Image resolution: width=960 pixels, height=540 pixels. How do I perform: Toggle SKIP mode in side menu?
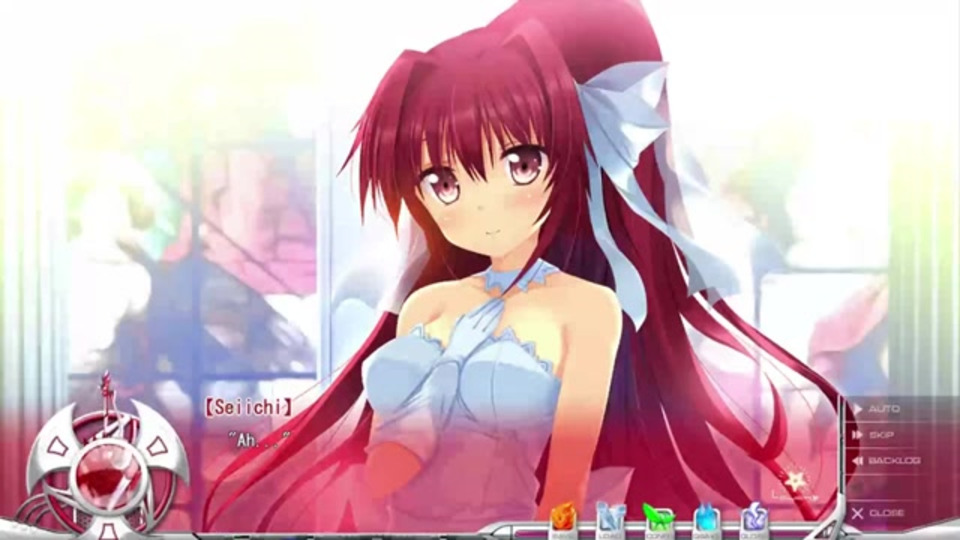(873, 435)
